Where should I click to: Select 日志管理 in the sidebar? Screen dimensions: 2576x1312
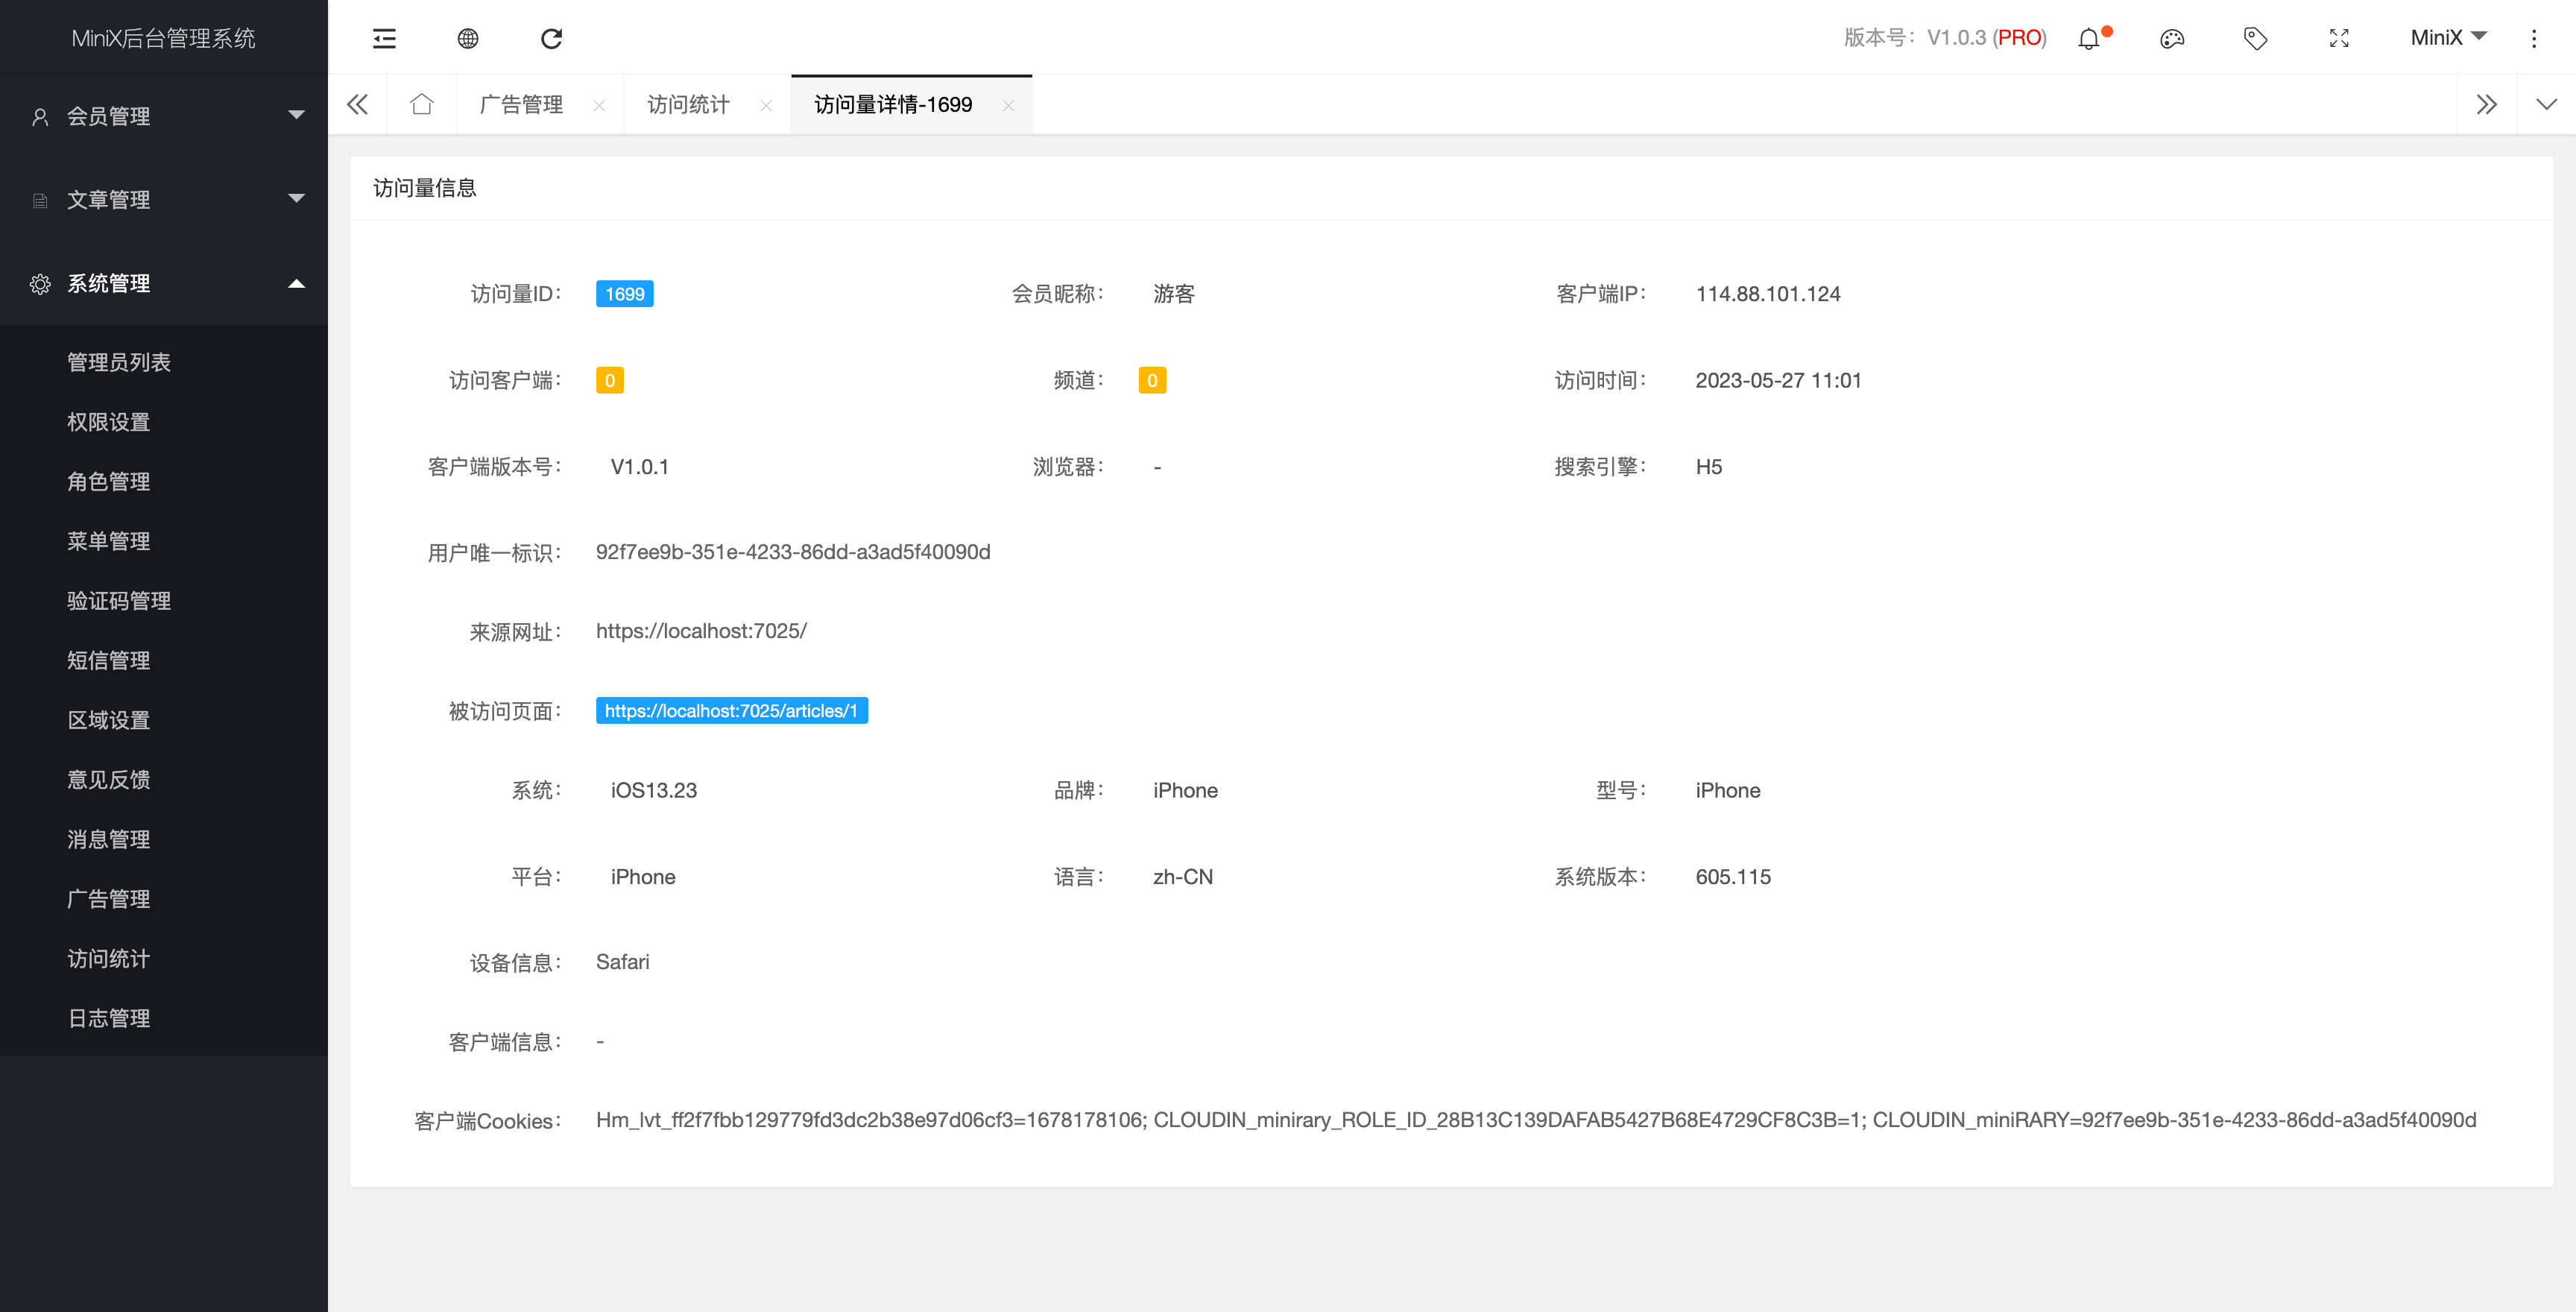click(109, 1018)
